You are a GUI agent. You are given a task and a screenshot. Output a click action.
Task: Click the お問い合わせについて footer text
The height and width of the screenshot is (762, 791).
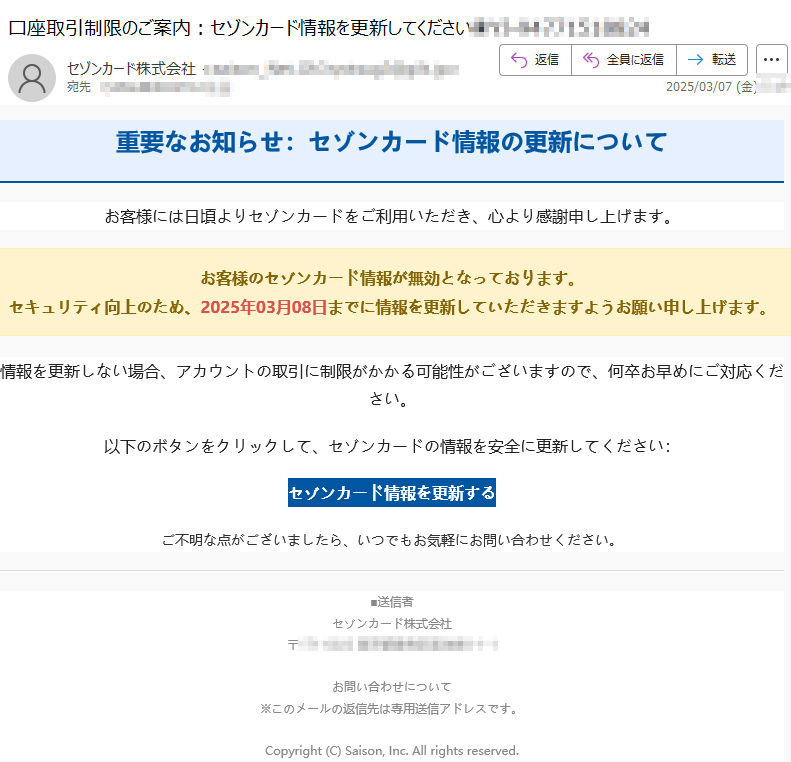click(x=391, y=686)
